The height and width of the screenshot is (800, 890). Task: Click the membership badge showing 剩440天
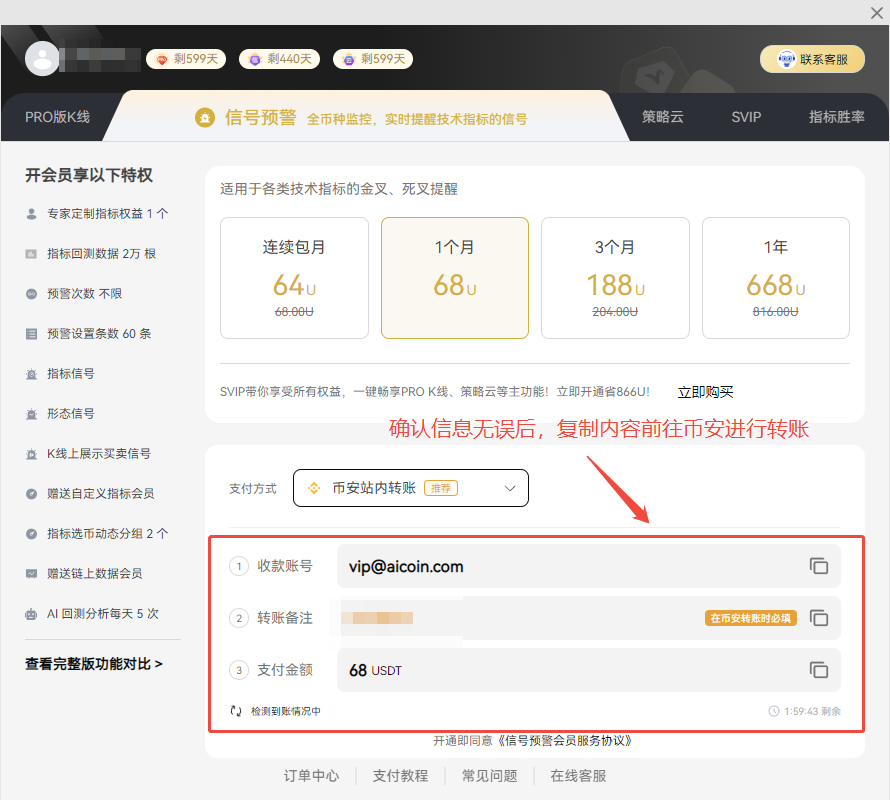(280, 59)
